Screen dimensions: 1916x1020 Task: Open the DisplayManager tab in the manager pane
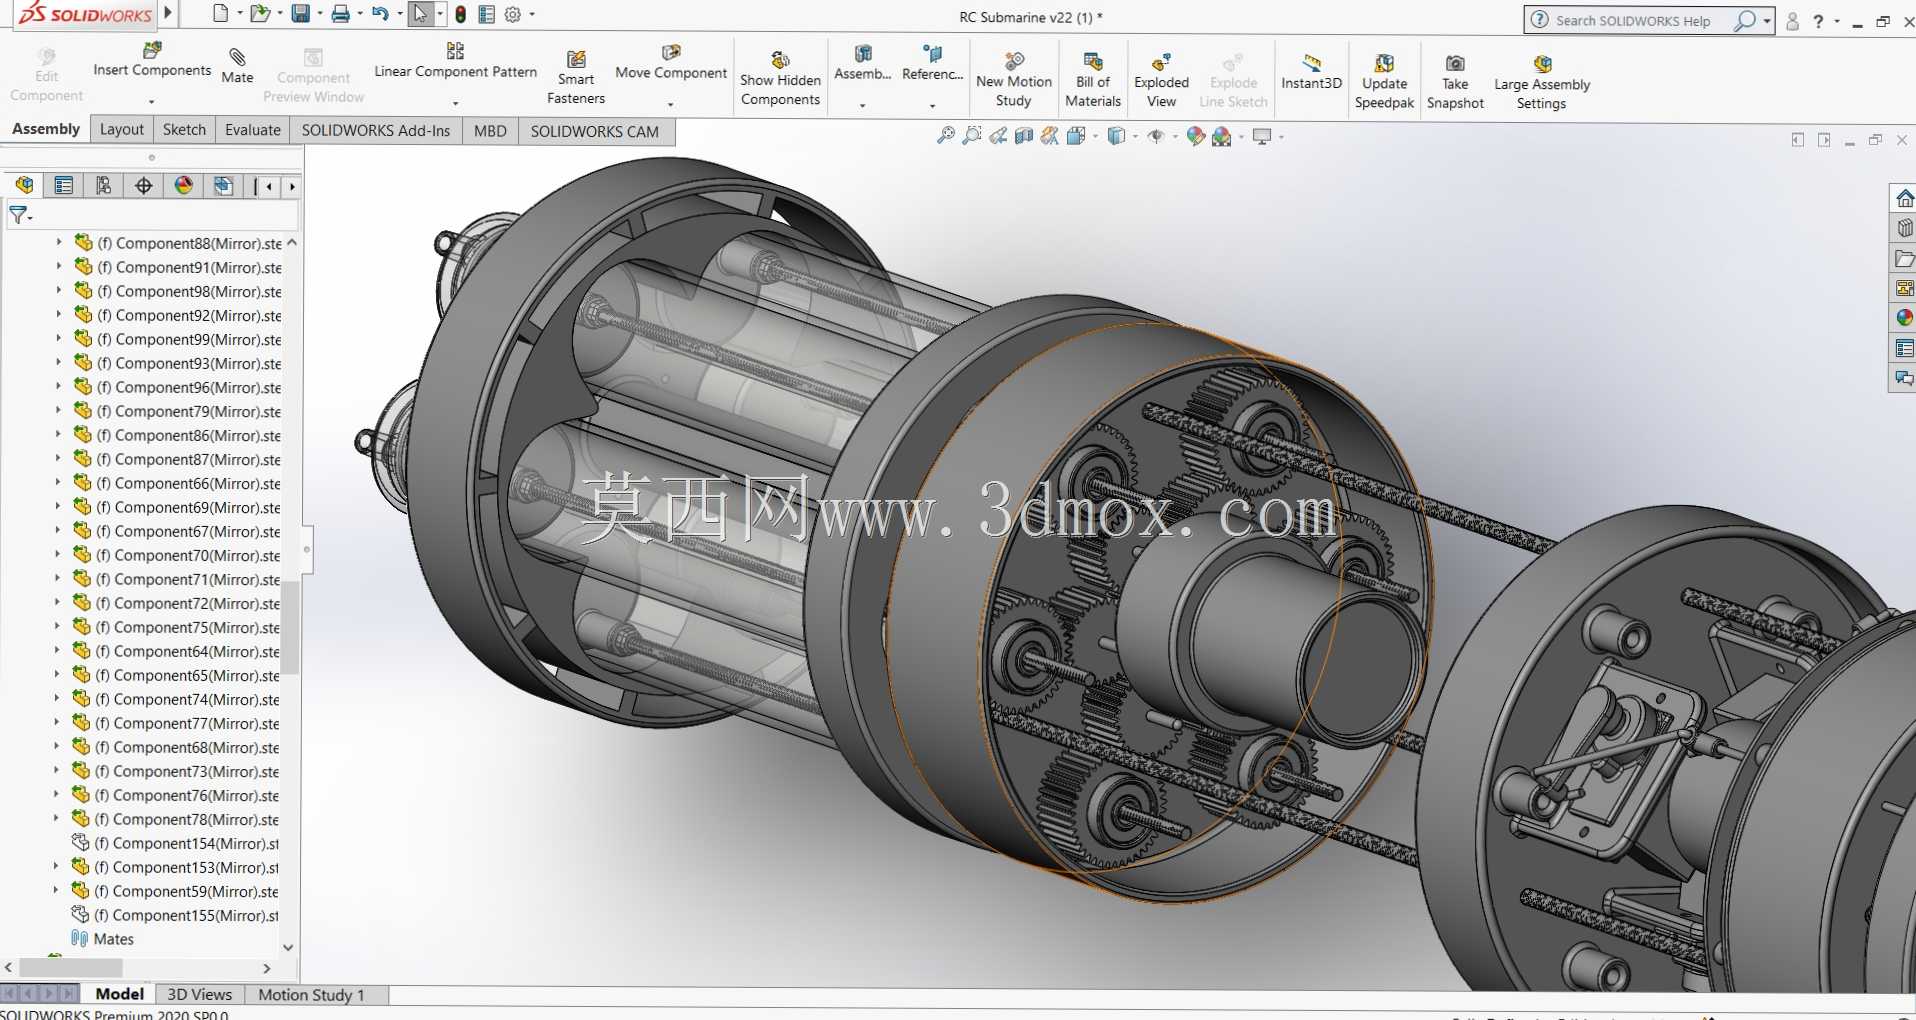click(x=184, y=186)
